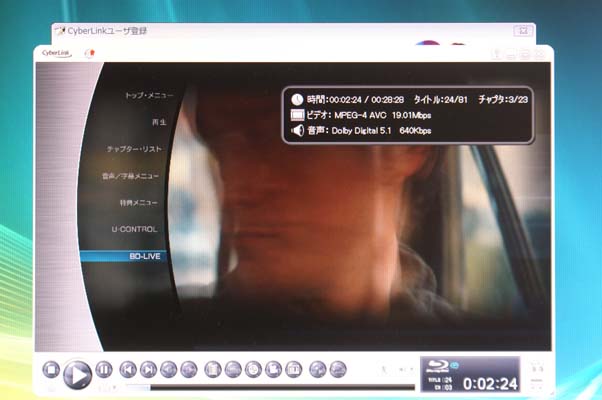The image size is (602, 400).
Task: Start playback with the large Play button
Action: [78, 375]
